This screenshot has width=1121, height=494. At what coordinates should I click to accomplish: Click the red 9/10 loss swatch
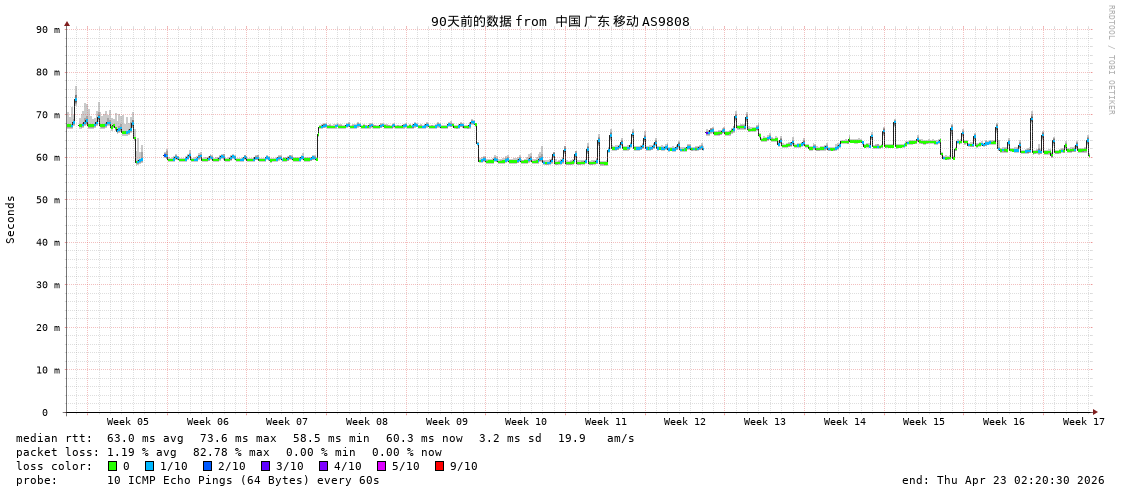(x=439, y=466)
